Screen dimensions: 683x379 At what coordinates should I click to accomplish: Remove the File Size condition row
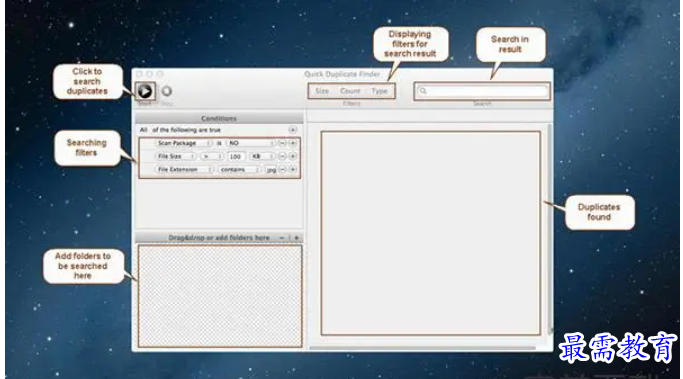pos(282,156)
